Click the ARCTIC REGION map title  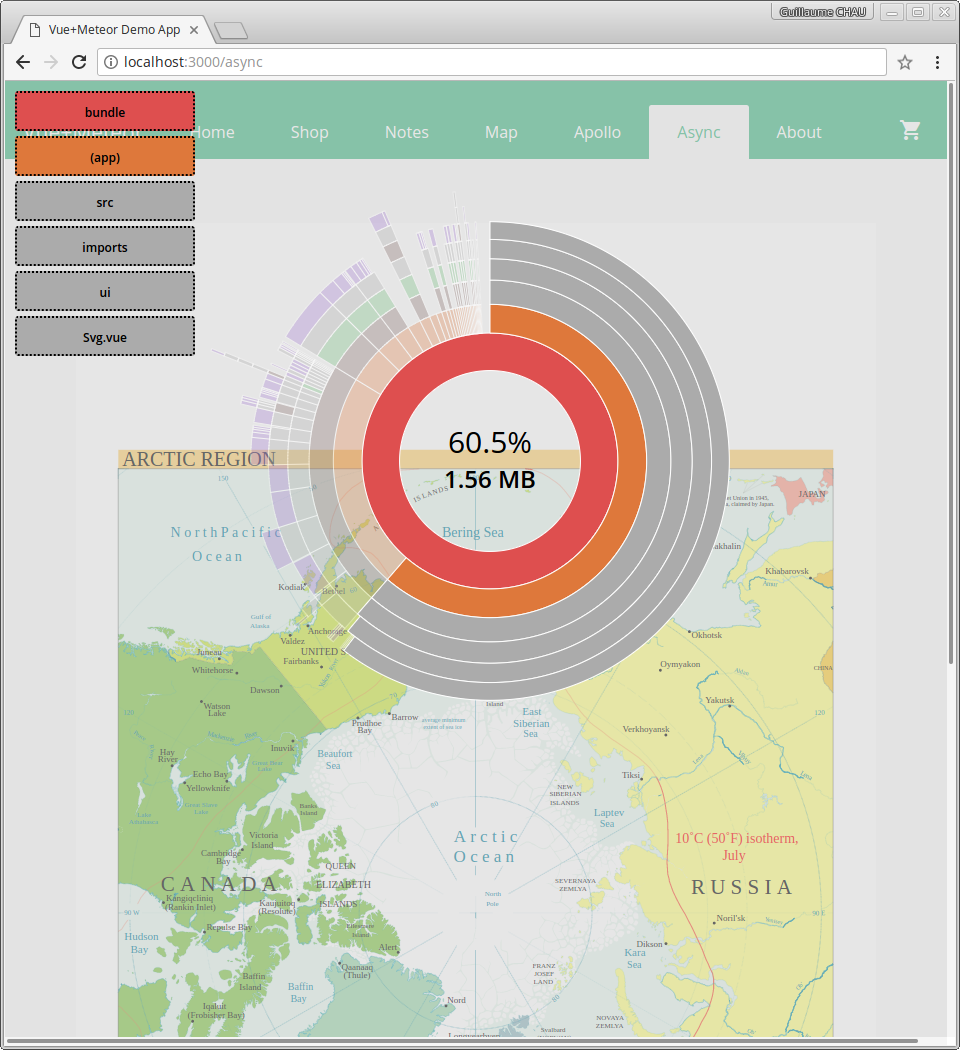(x=199, y=459)
